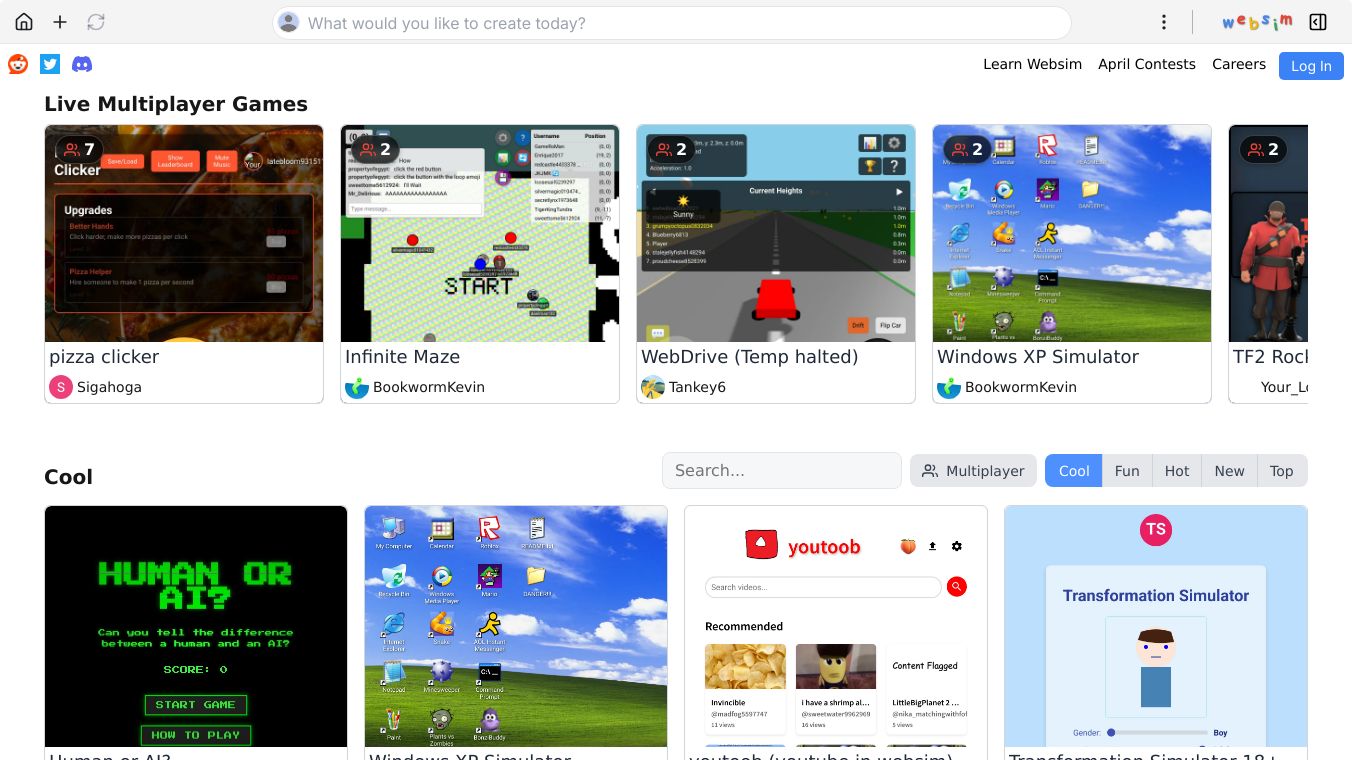Image resolution: width=1352 pixels, height=760 pixels.
Task: Open the Careers link
Action: [x=1239, y=64]
